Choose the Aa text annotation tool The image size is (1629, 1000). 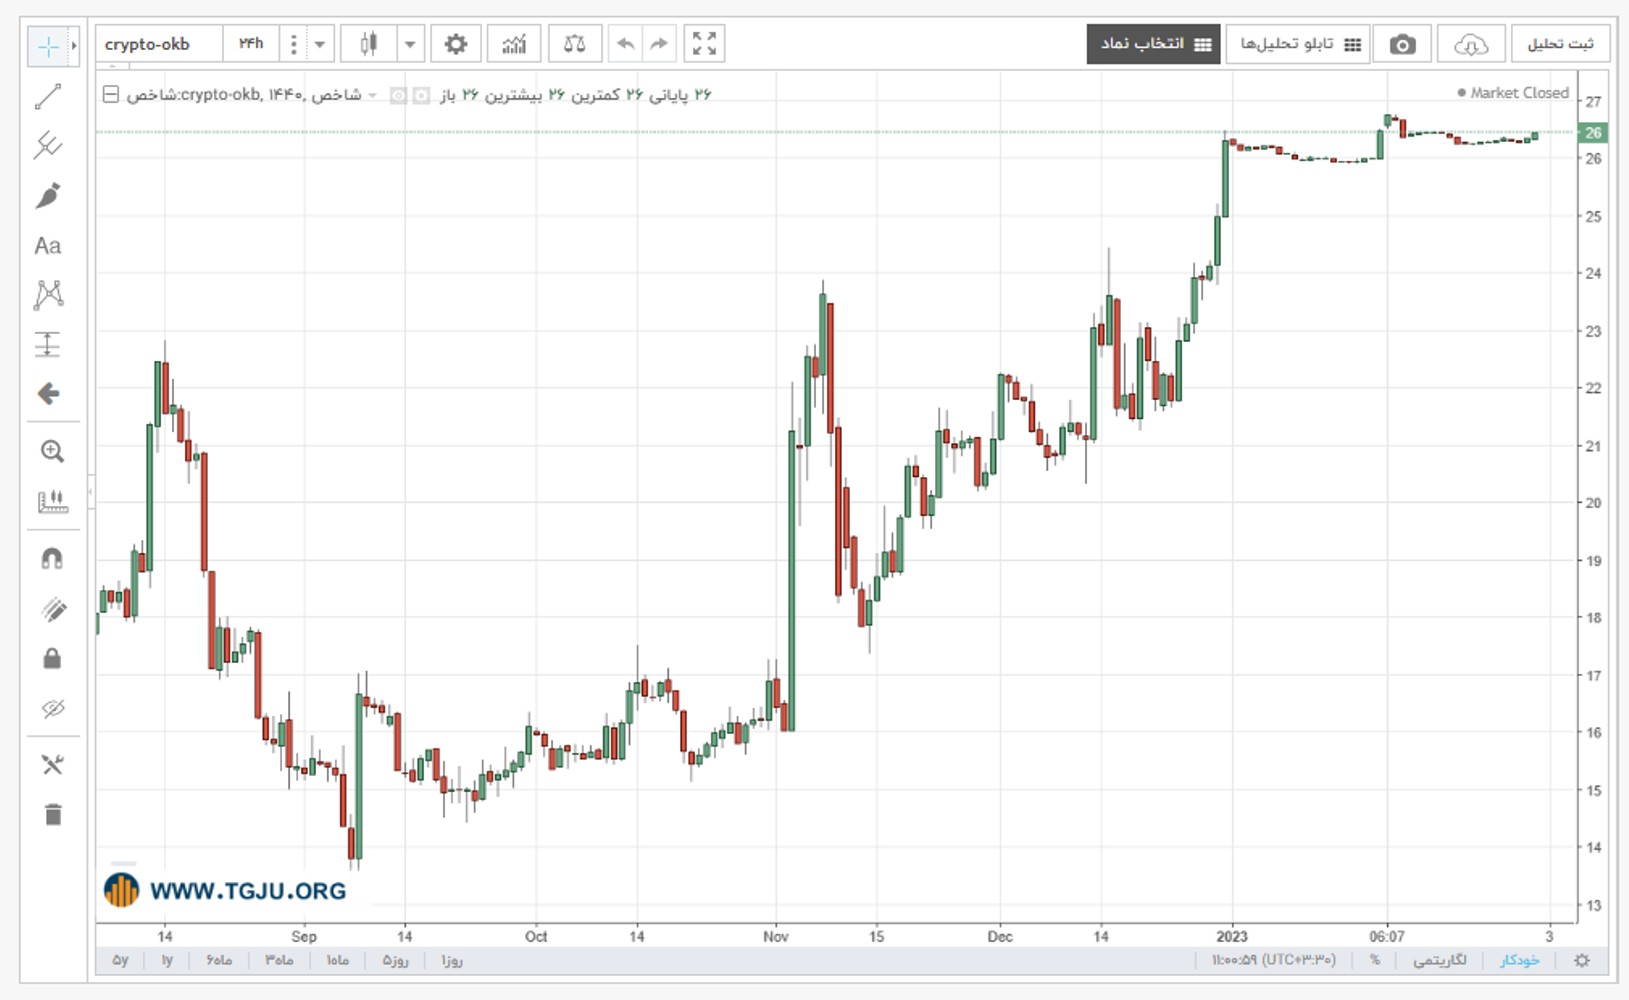48,246
